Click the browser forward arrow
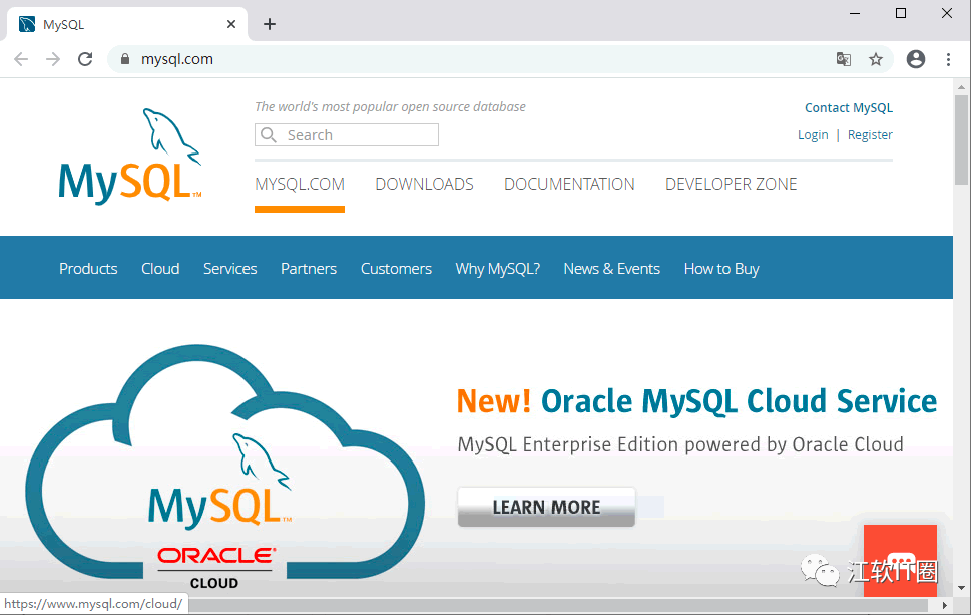This screenshot has height=615, width=971. point(53,59)
